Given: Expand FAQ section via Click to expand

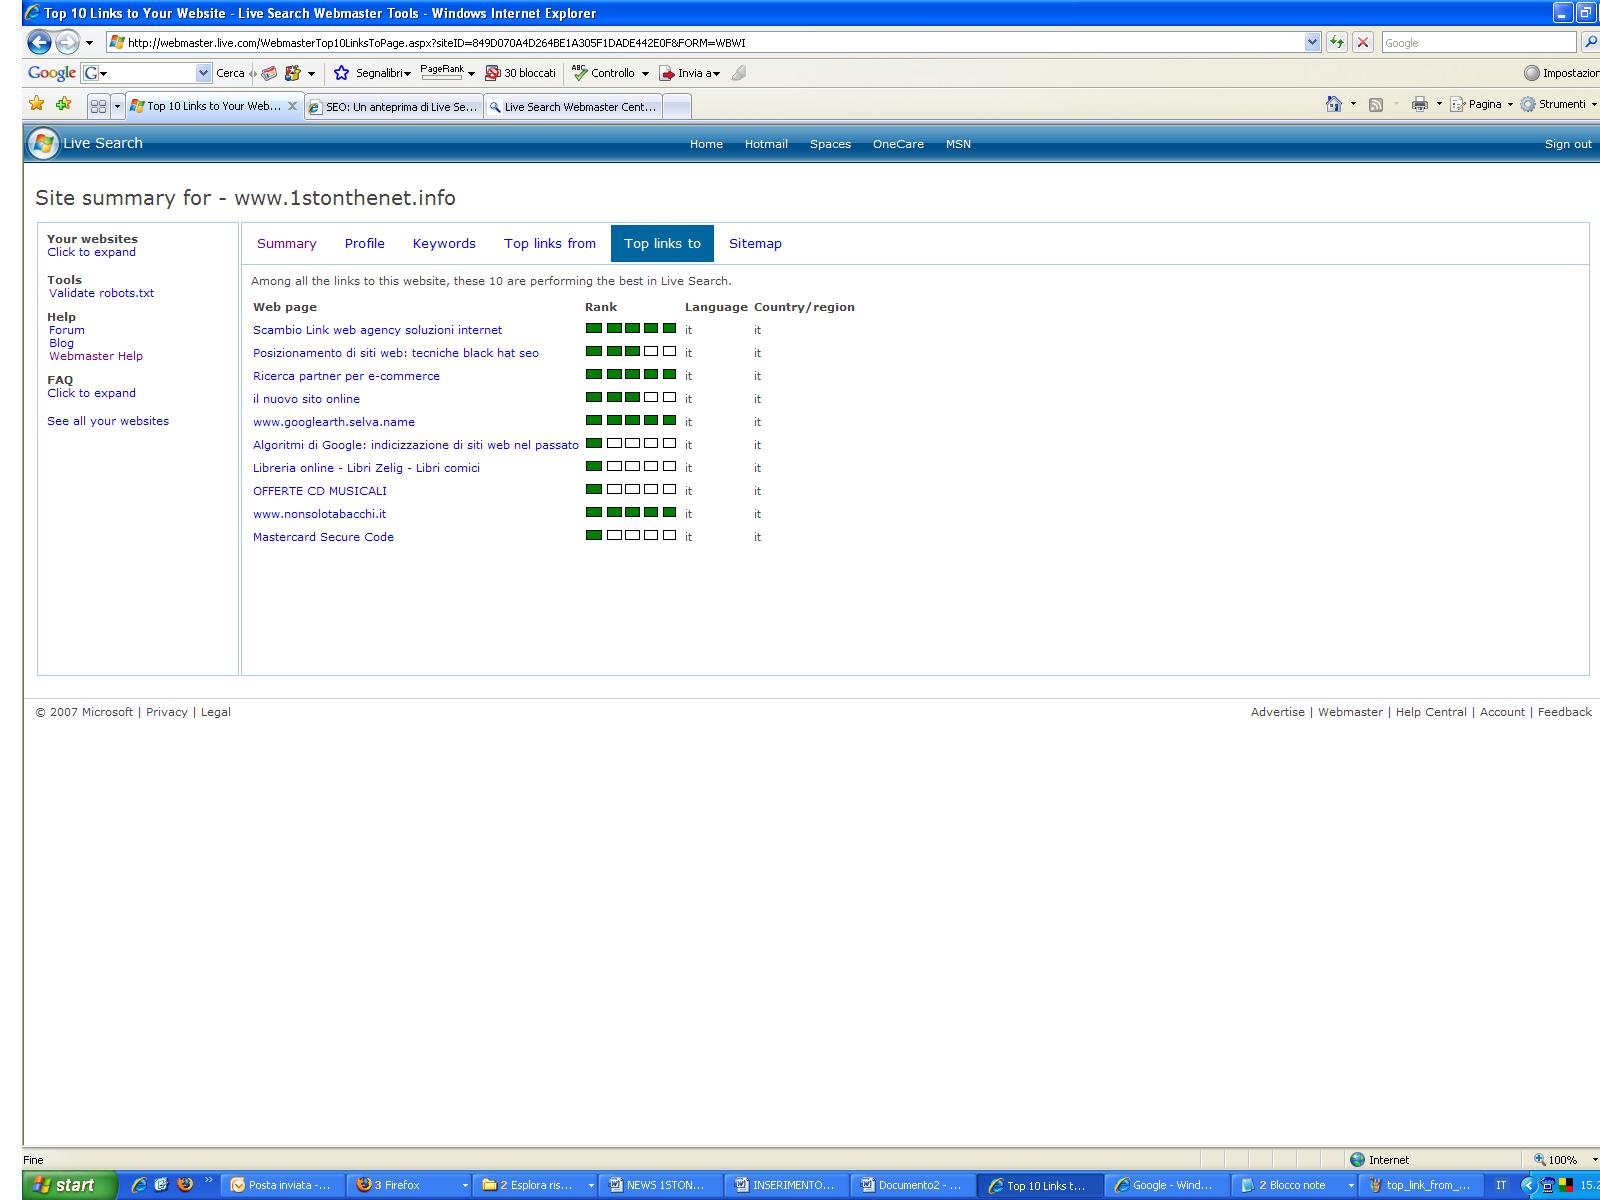Looking at the screenshot, I should (x=91, y=393).
